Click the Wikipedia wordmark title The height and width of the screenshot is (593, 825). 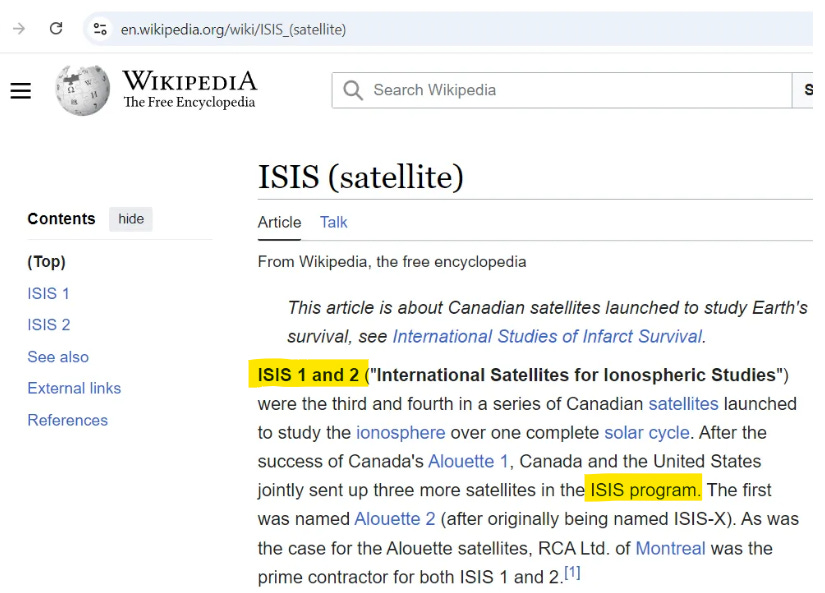(189, 82)
